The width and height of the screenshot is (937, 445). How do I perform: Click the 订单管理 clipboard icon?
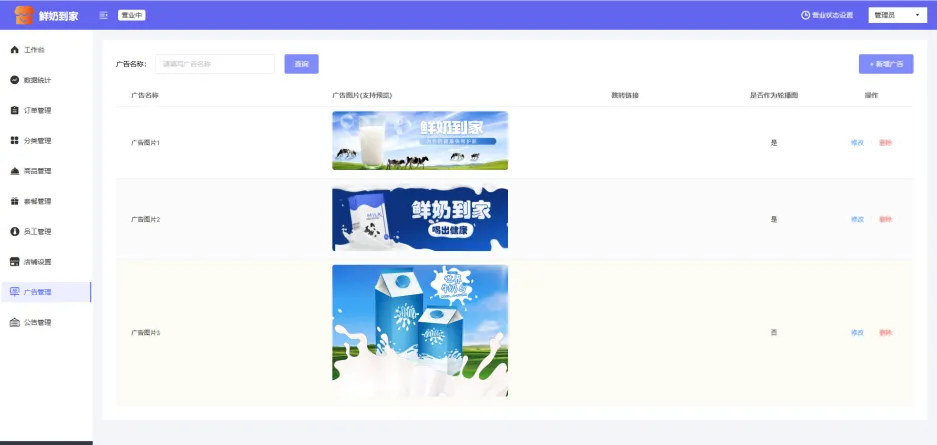14,110
